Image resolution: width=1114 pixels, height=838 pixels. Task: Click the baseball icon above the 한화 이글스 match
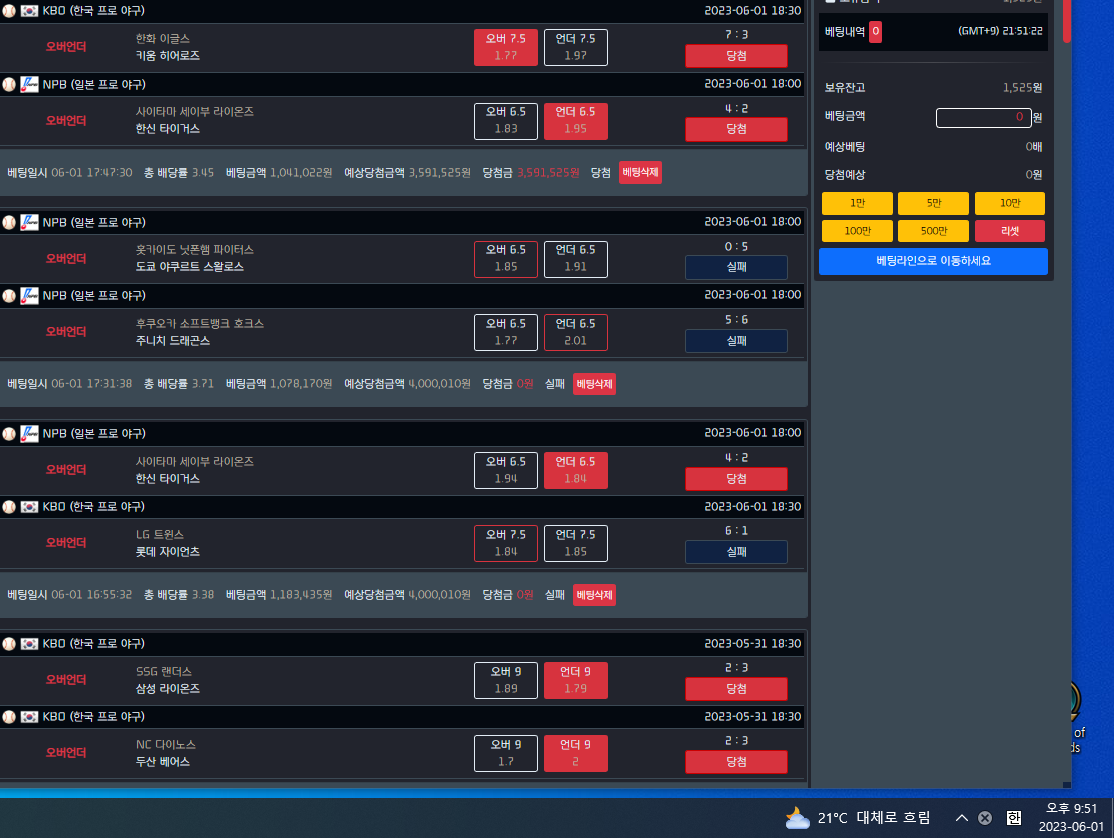(9, 11)
